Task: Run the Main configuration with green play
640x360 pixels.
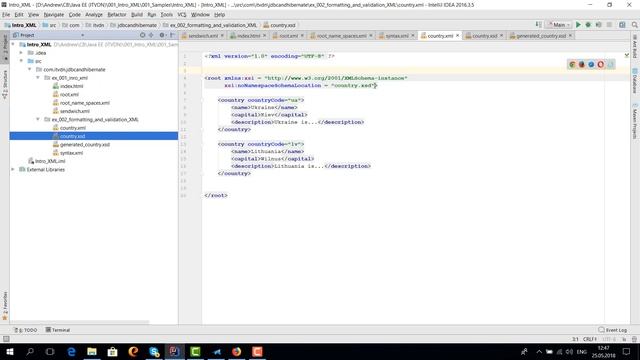Action: coord(578,25)
